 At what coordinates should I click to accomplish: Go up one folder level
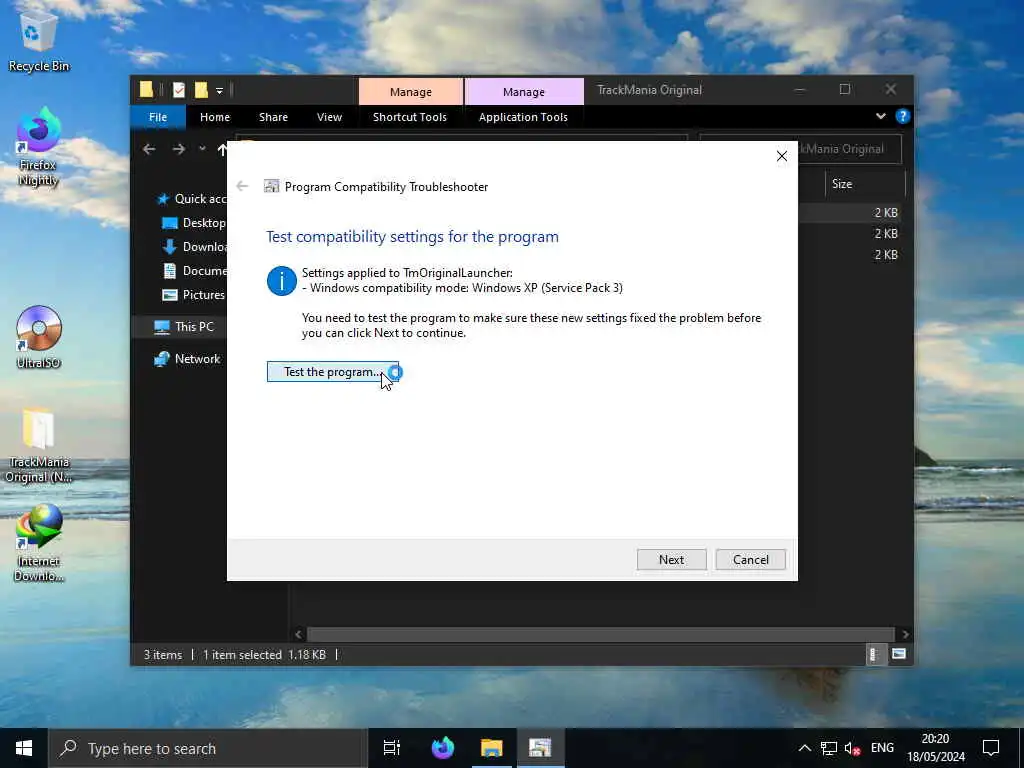click(221, 150)
